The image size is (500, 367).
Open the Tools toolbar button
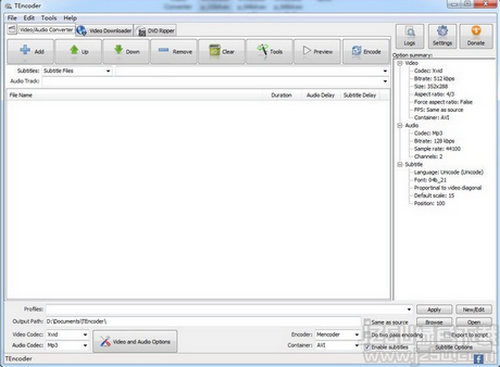click(x=270, y=51)
